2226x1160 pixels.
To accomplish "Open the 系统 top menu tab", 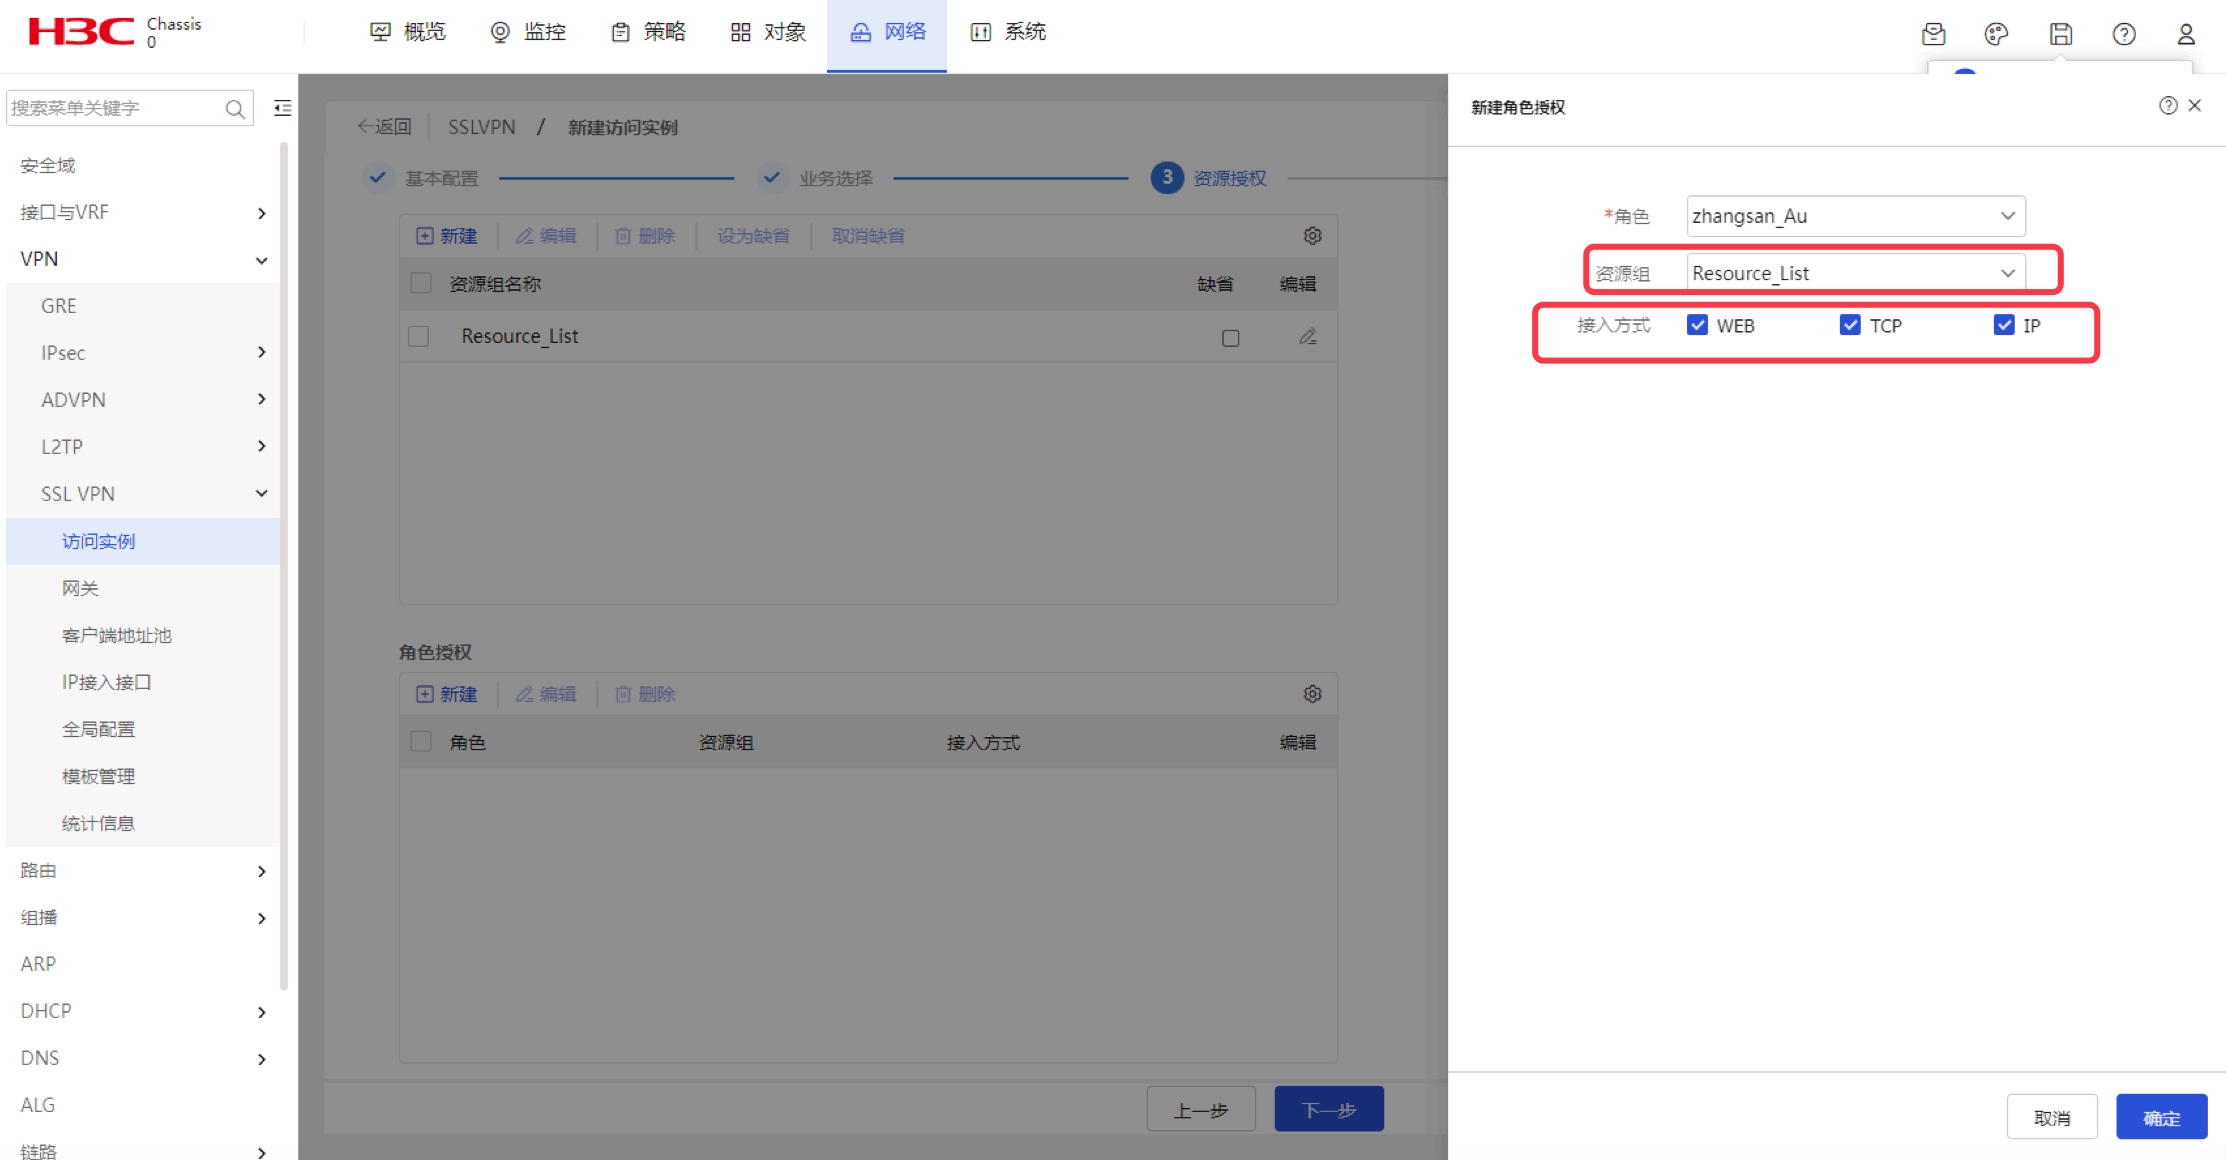I will tap(1009, 32).
